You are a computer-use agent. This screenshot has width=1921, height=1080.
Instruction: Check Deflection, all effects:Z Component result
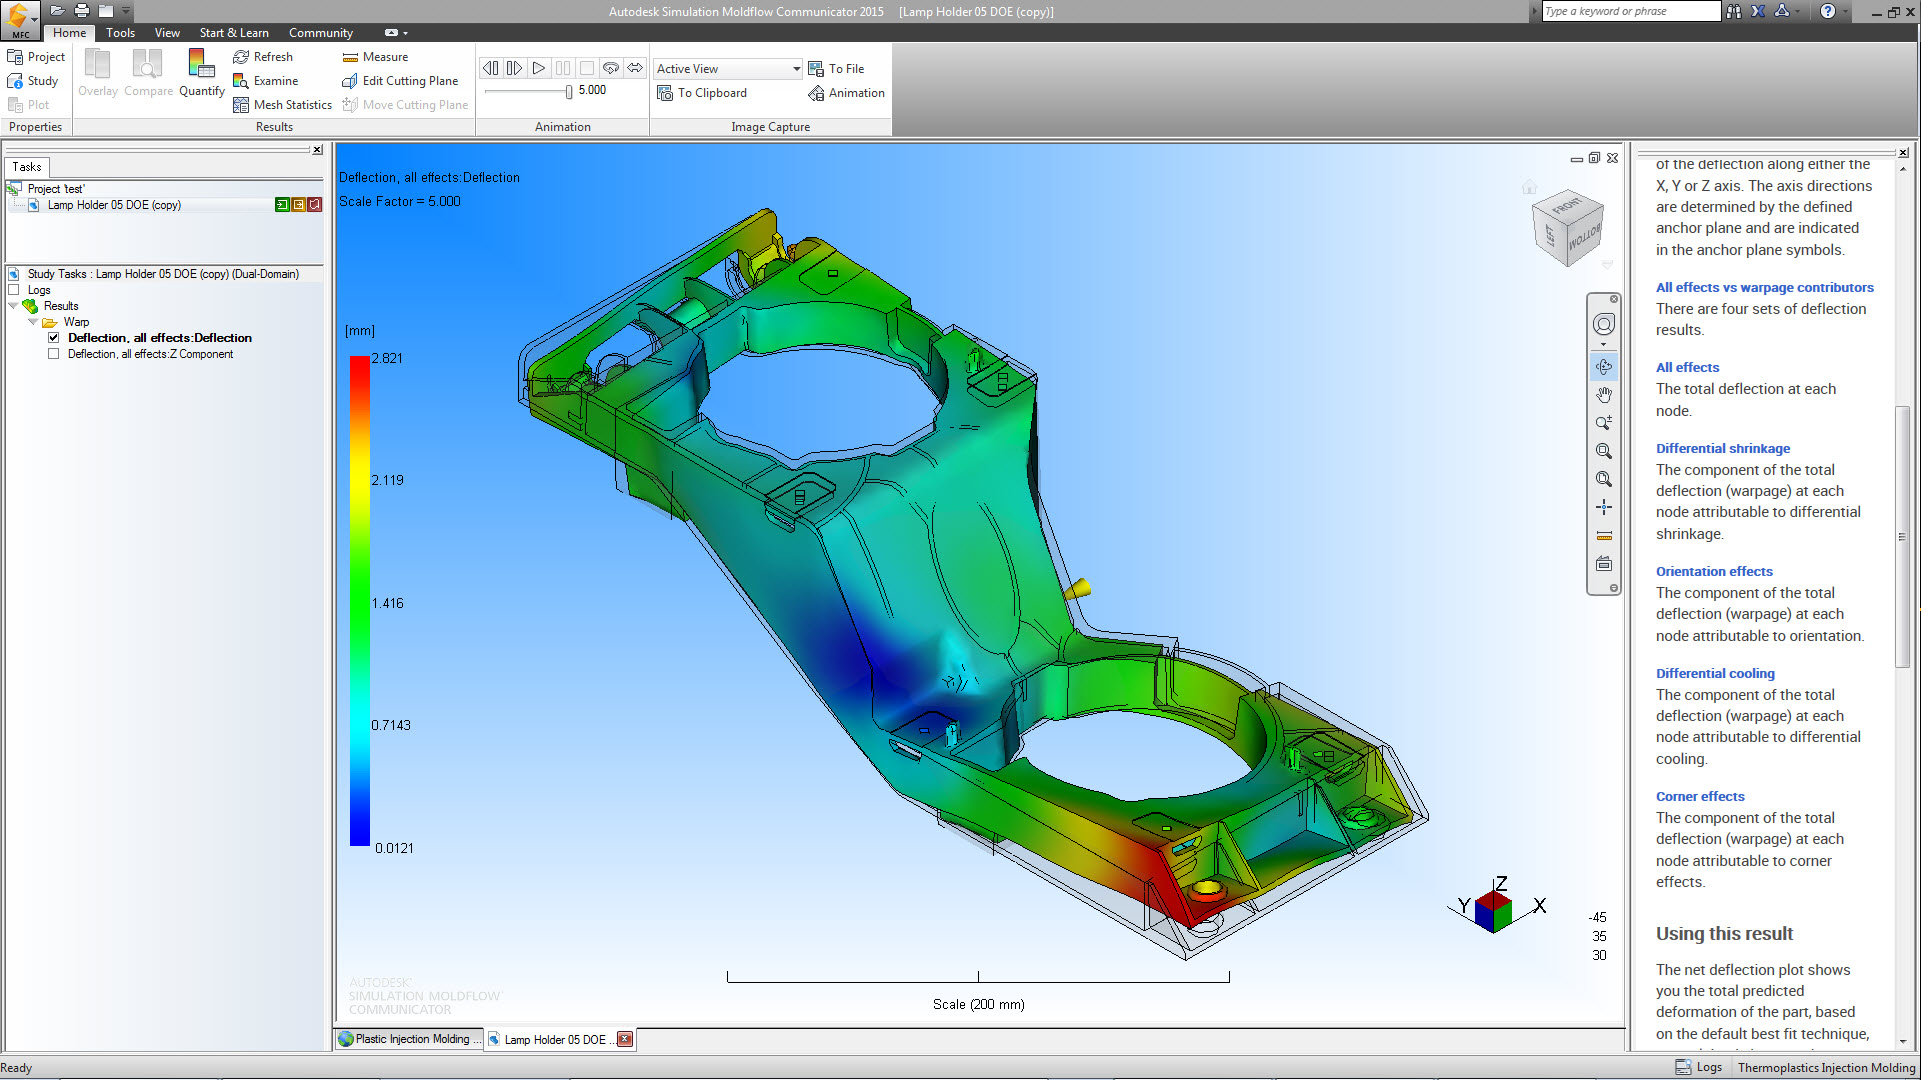point(53,354)
